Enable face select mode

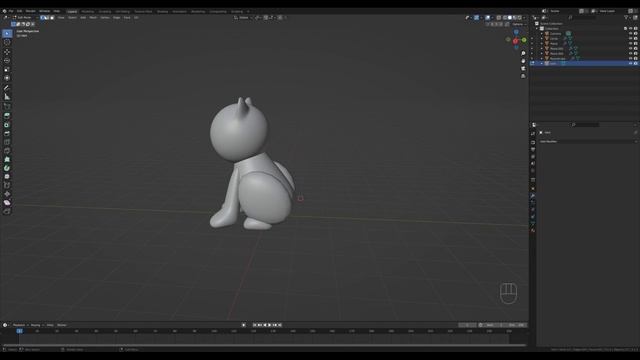(52, 18)
